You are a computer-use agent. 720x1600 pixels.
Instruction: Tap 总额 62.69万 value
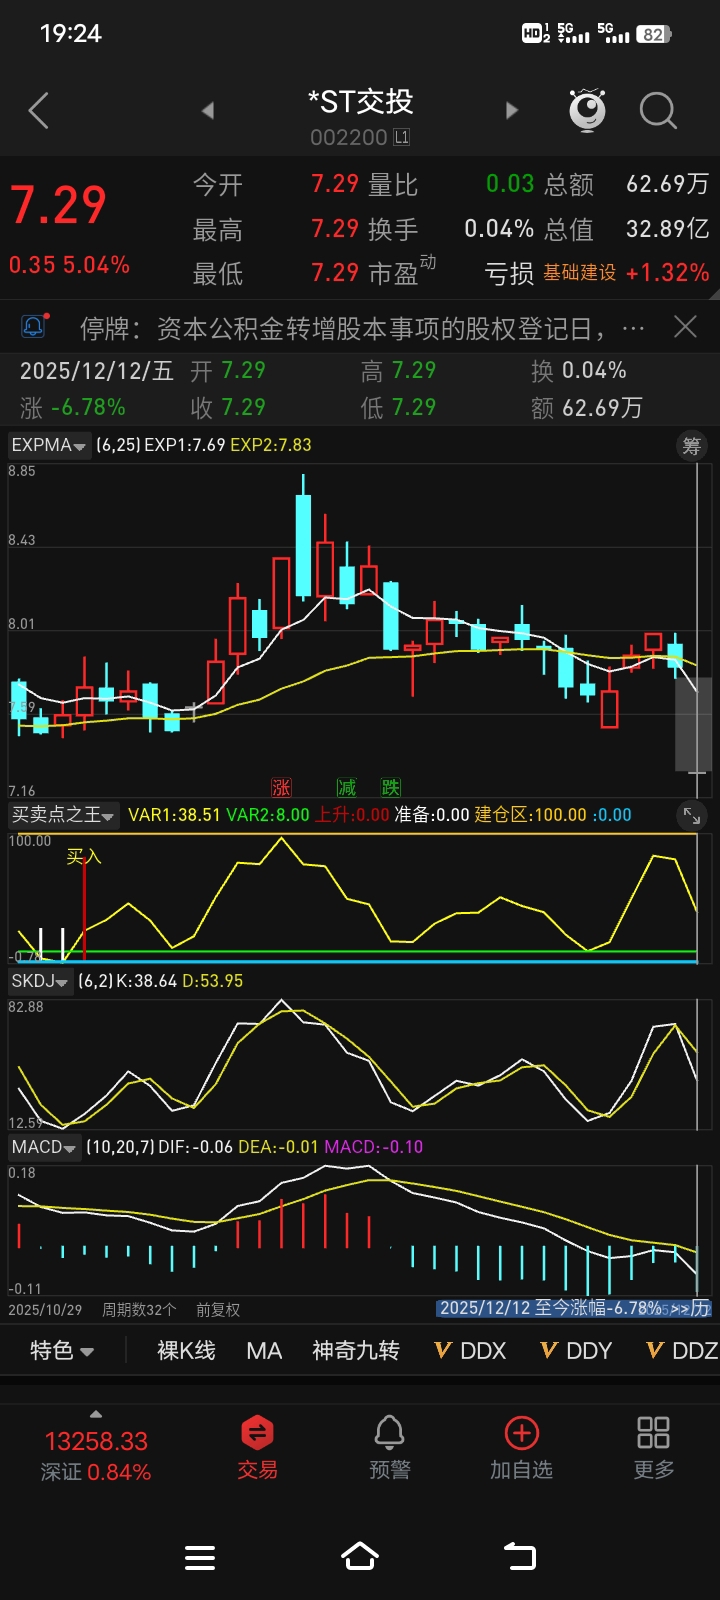[x=667, y=184]
